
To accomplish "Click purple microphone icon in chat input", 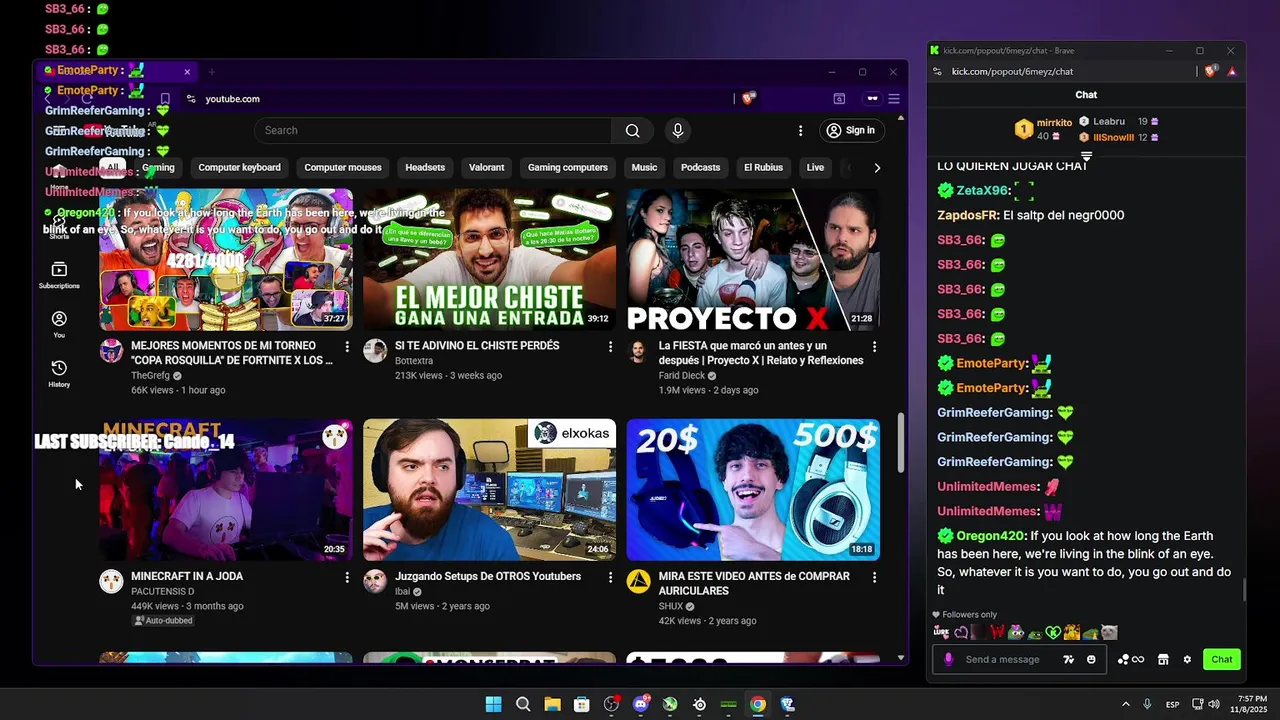I will [948, 659].
